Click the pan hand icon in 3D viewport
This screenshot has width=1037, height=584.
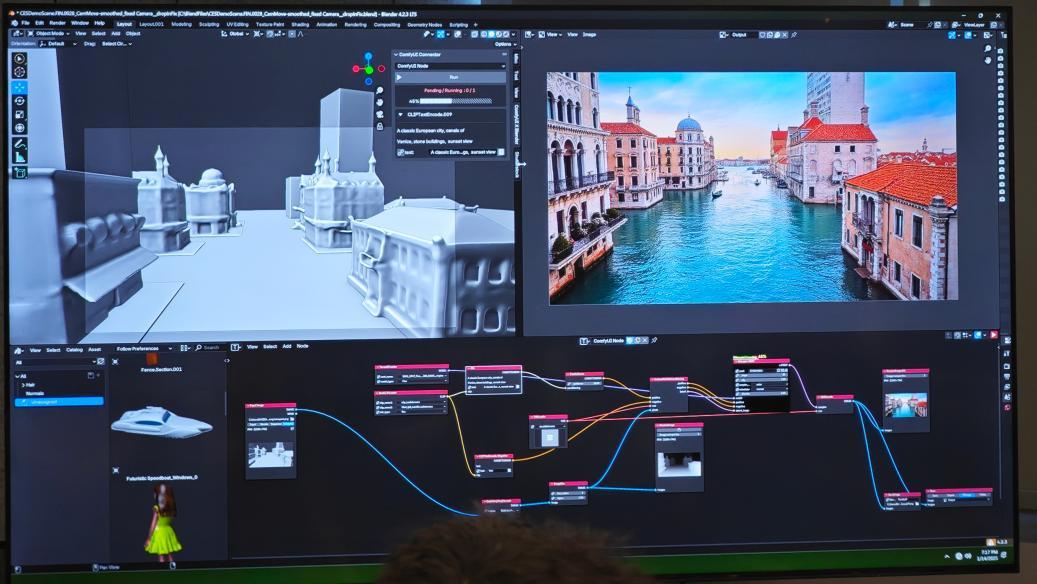point(379,103)
